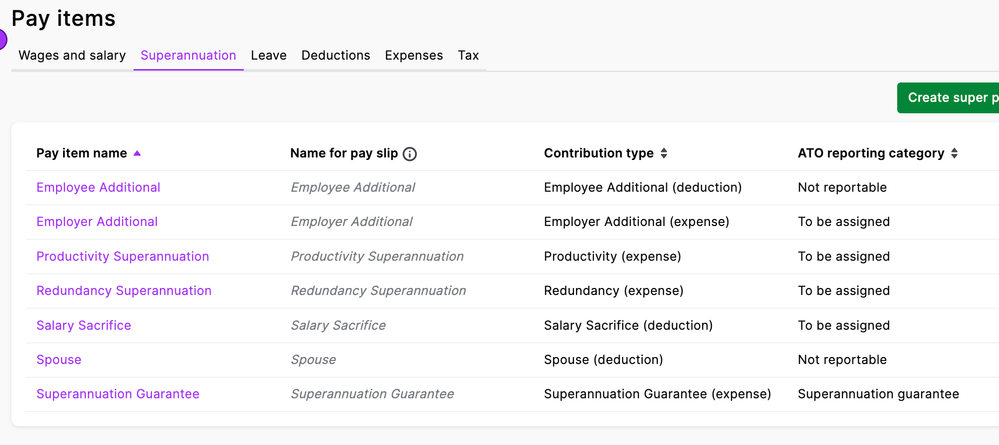View the Superannuation Guarantee pay item
999x445 pixels.
[117, 394]
